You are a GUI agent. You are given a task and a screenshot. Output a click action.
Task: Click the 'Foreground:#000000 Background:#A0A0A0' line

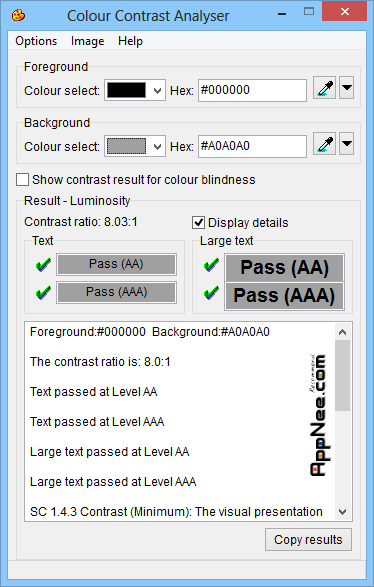point(150,332)
